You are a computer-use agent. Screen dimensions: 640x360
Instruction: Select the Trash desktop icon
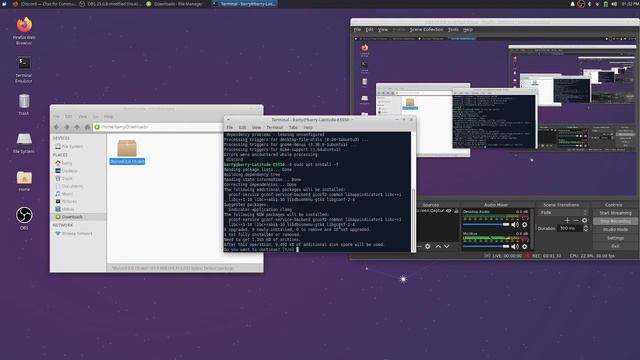coord(24,104)
